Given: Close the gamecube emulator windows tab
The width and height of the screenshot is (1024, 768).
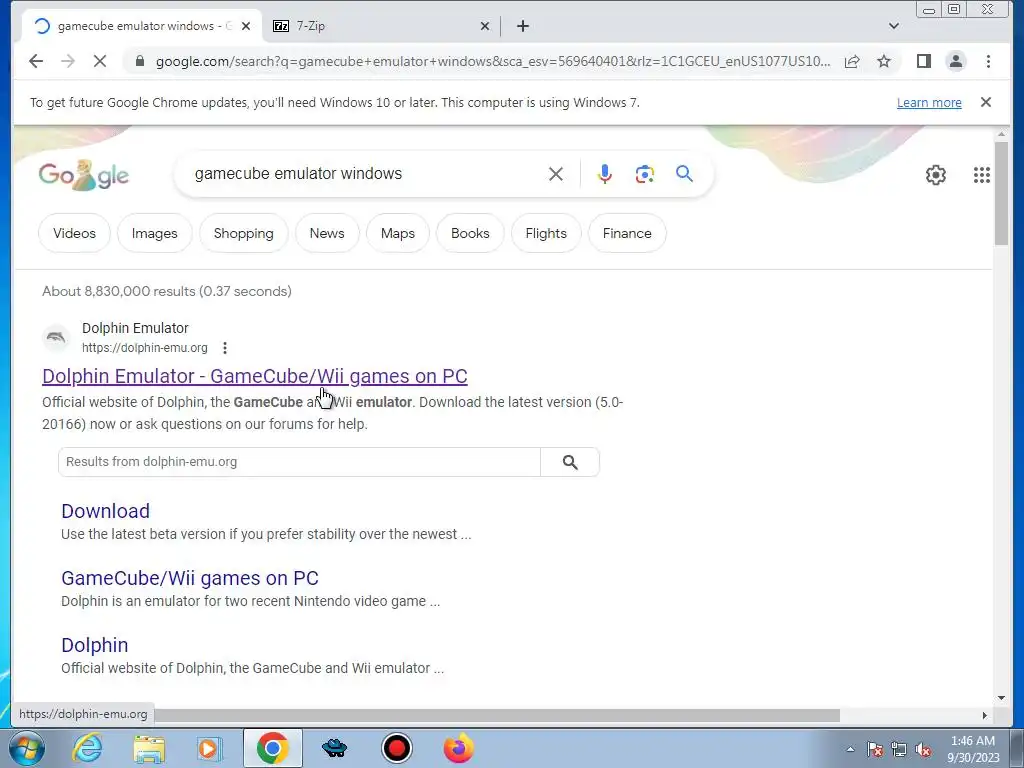Looking at the screenshot, I should (x=246, y=26).
